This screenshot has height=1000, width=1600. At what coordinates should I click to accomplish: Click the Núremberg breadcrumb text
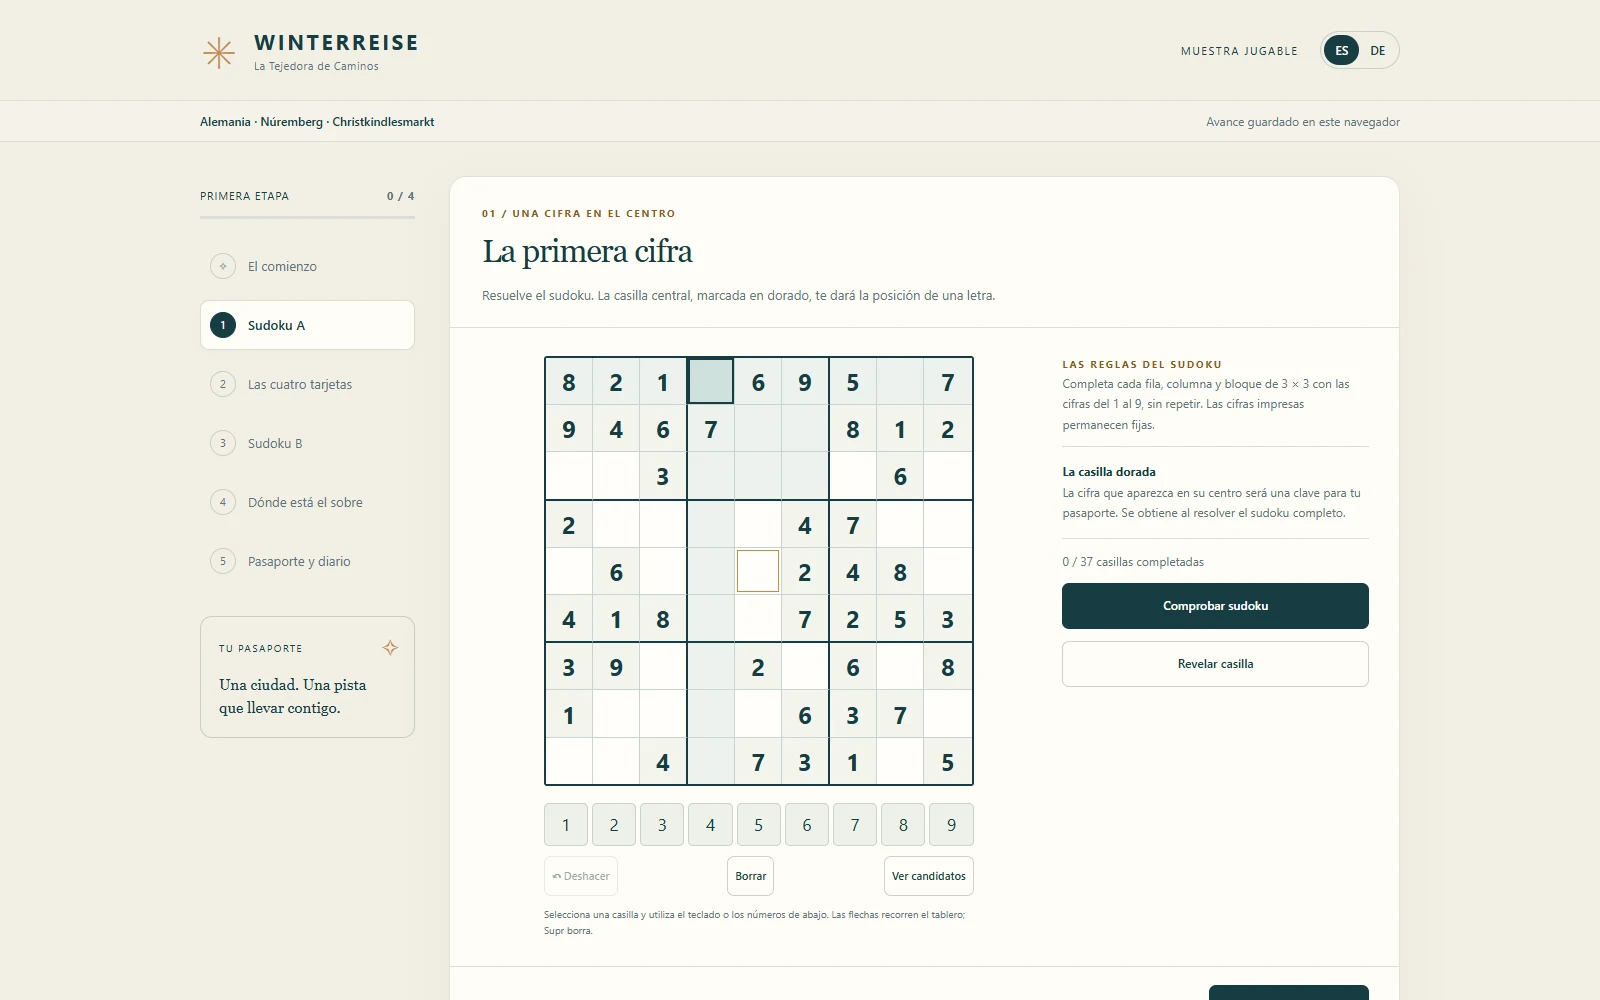(292, 122)
